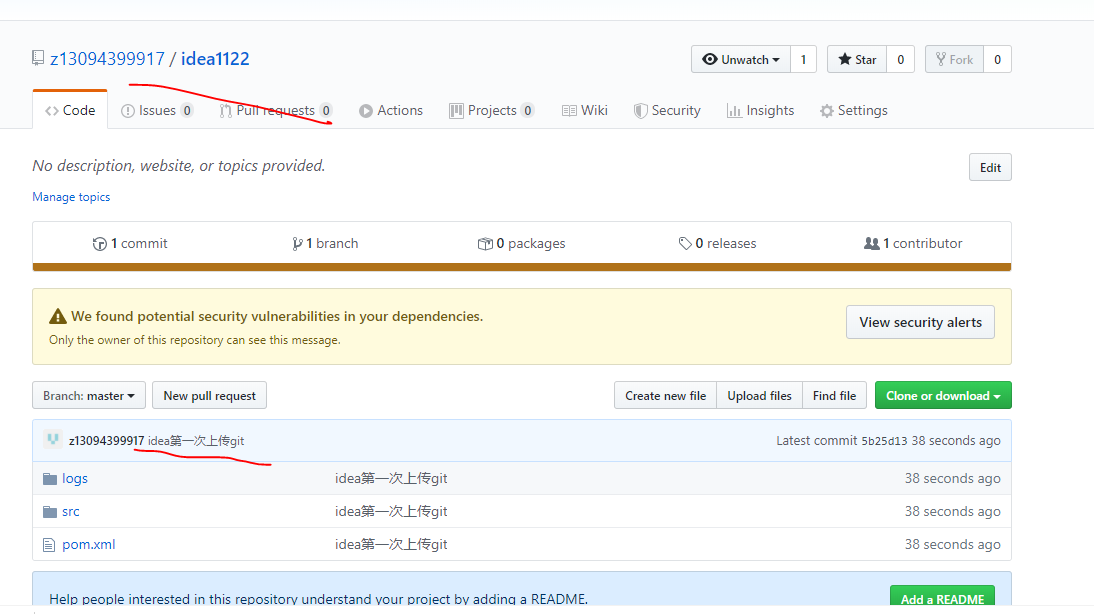
Task: Click the src folder icon
Action: (x=50, y=511)
